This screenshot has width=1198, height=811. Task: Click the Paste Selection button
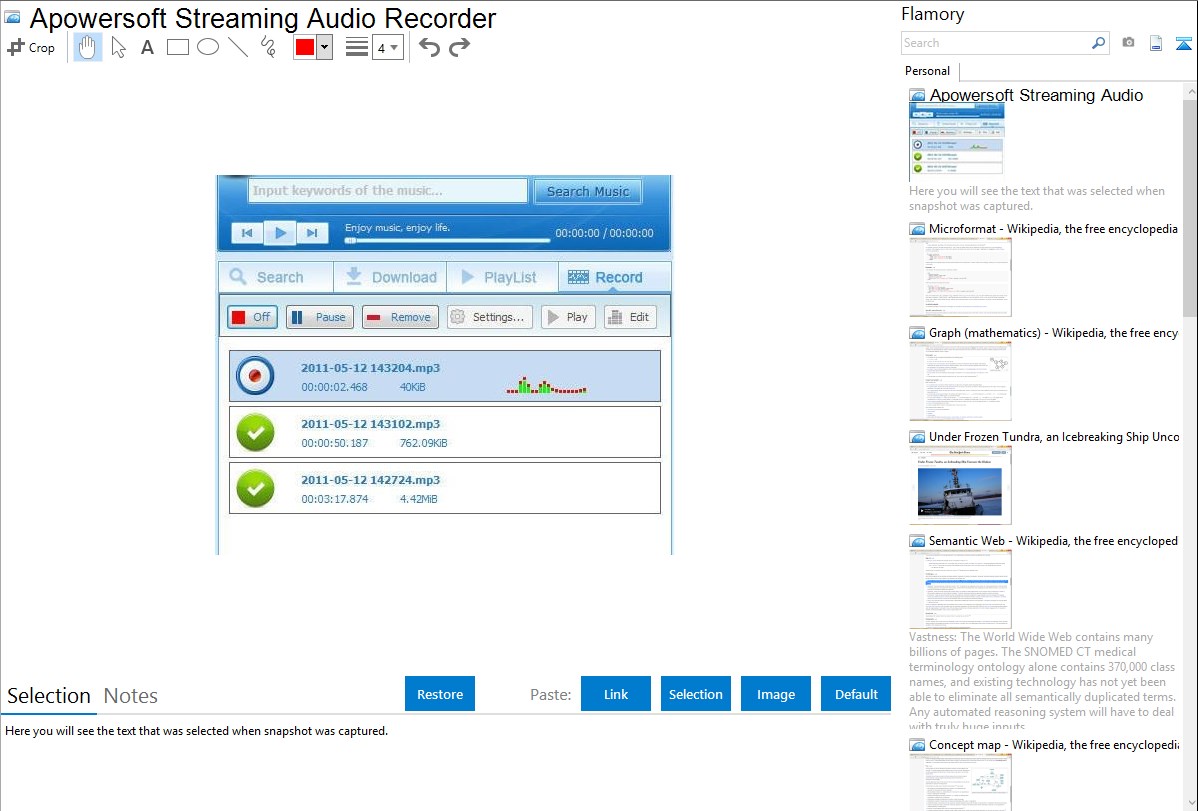tap(695, 694)
